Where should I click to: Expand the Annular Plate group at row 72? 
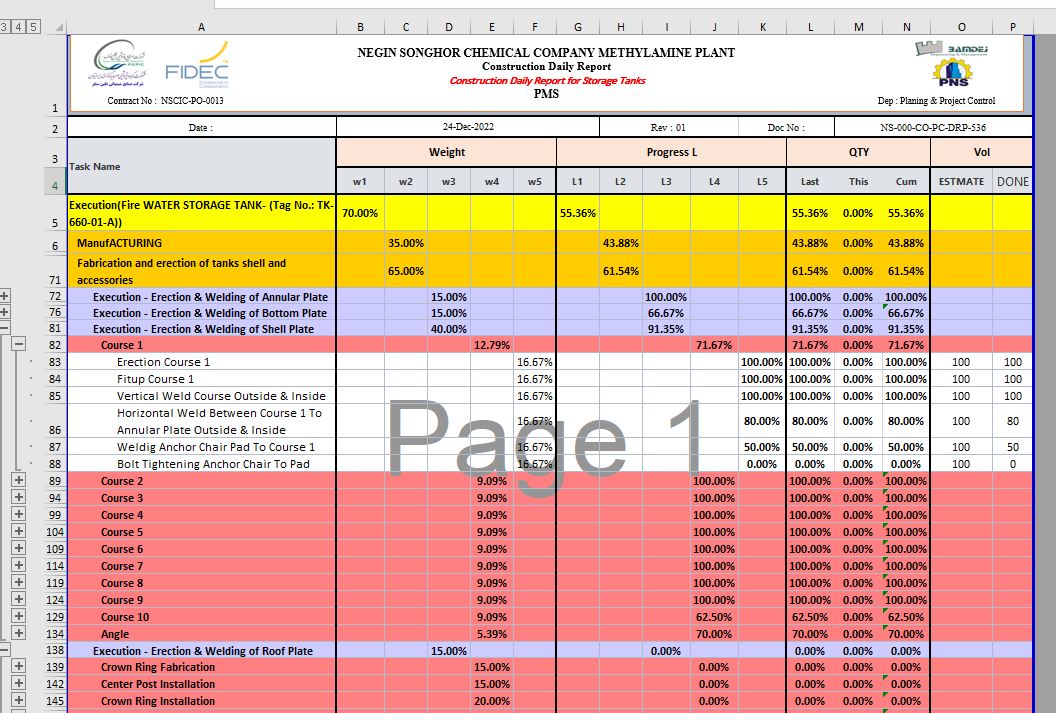coord(5,296)
